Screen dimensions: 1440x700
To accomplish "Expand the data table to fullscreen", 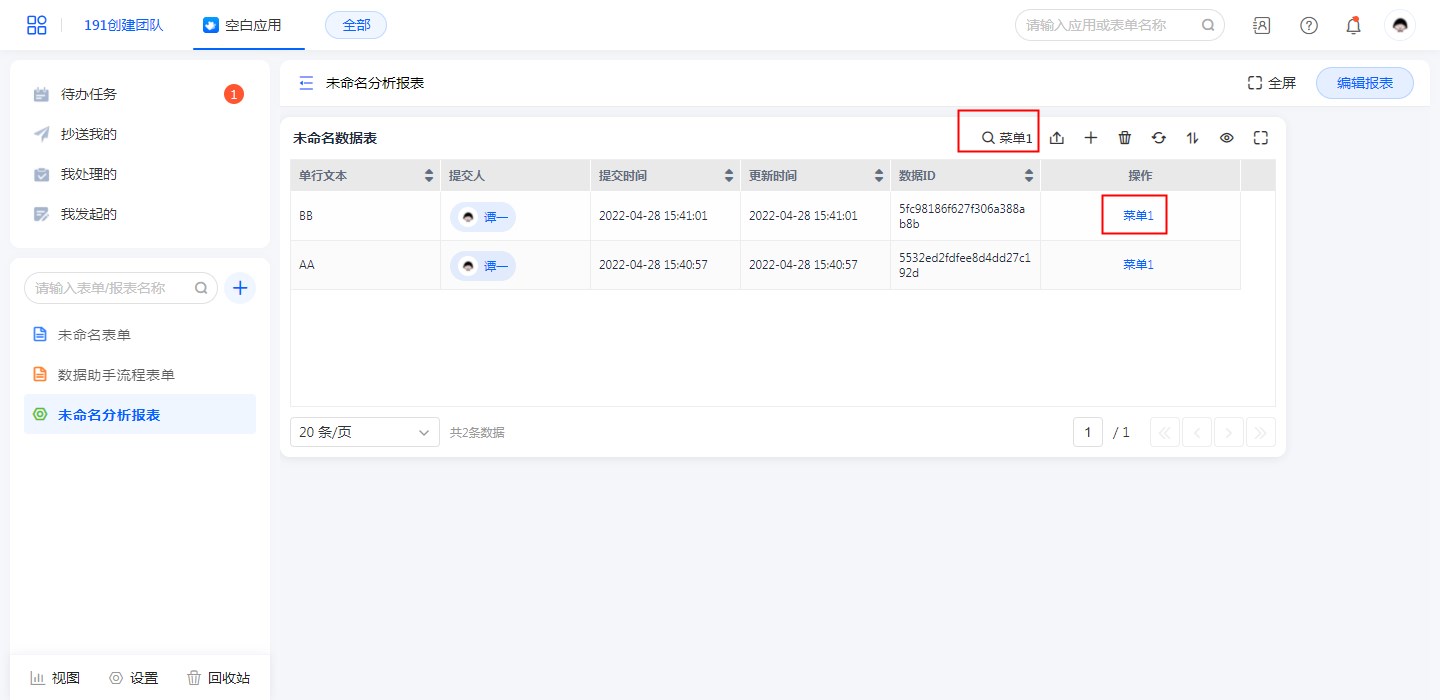I will pos(1261,138).
